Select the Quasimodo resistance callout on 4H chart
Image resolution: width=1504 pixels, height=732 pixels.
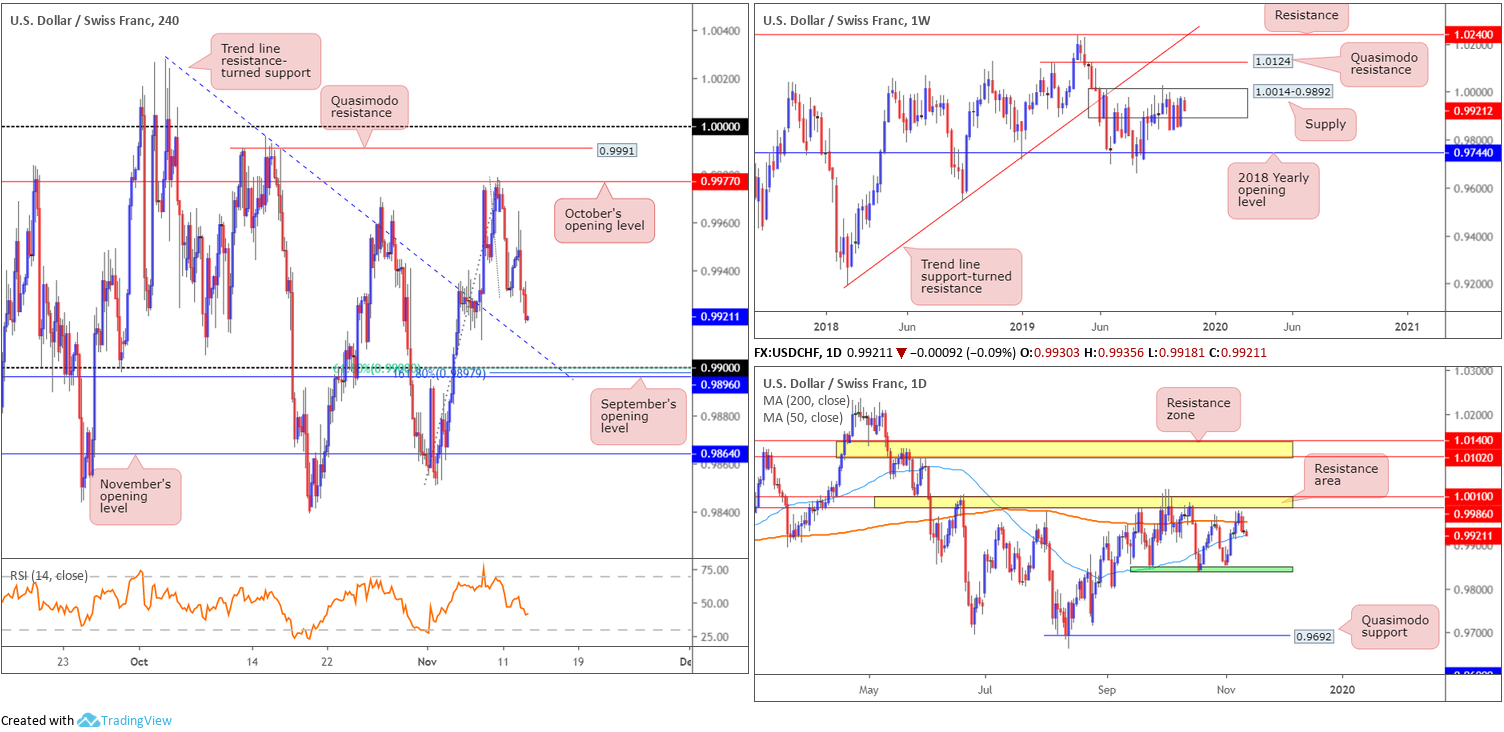click(364, 107)
